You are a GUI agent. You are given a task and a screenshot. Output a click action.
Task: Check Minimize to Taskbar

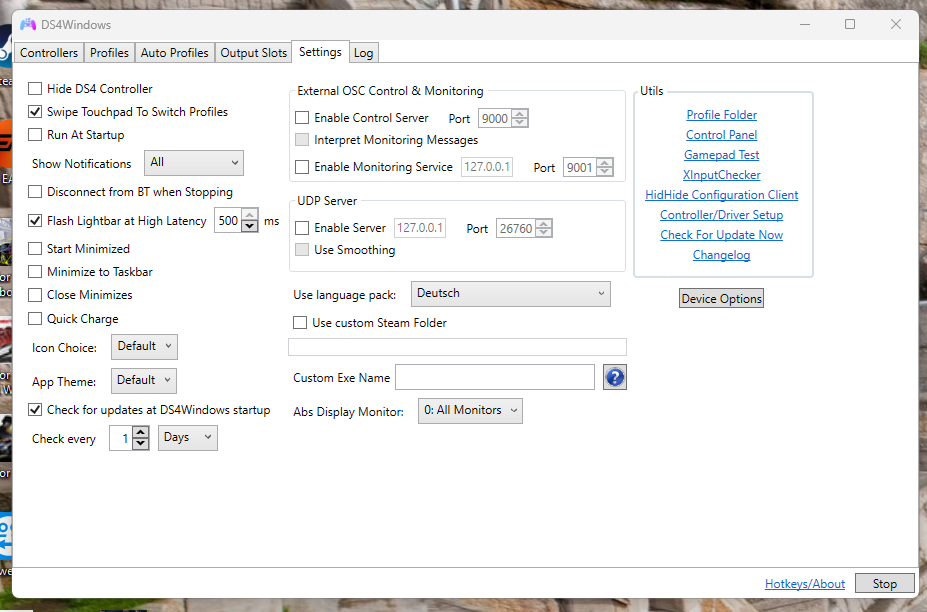point(35,271)
